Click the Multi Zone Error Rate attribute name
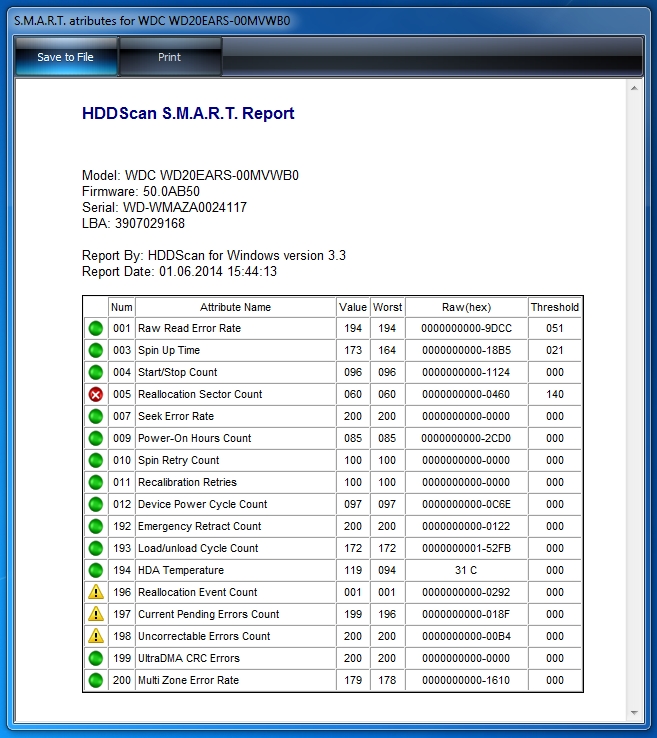 point(188,681)
